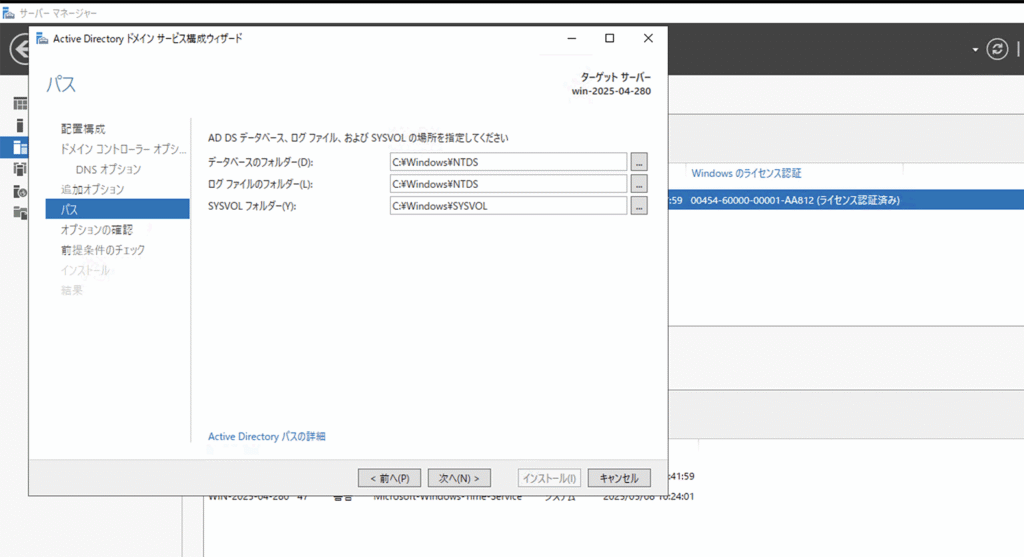This screenshot has height=557, width=1024.
Task: Go to 前提条件のチェック wizard step
Action: point(103,250)
